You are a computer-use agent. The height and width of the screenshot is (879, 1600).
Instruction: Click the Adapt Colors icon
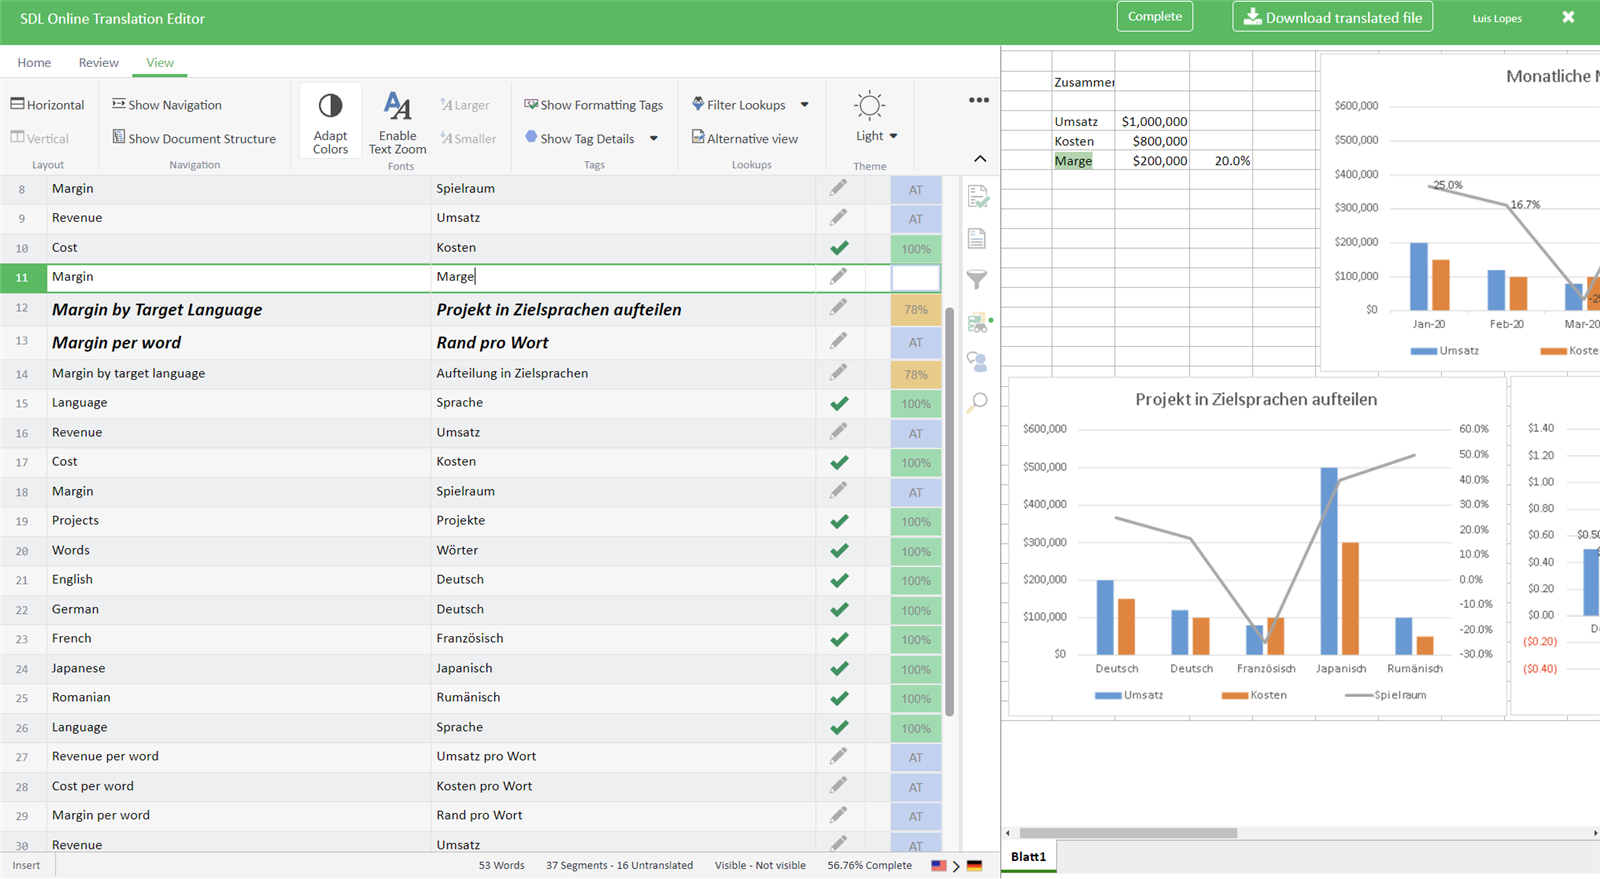click(330, 105)
